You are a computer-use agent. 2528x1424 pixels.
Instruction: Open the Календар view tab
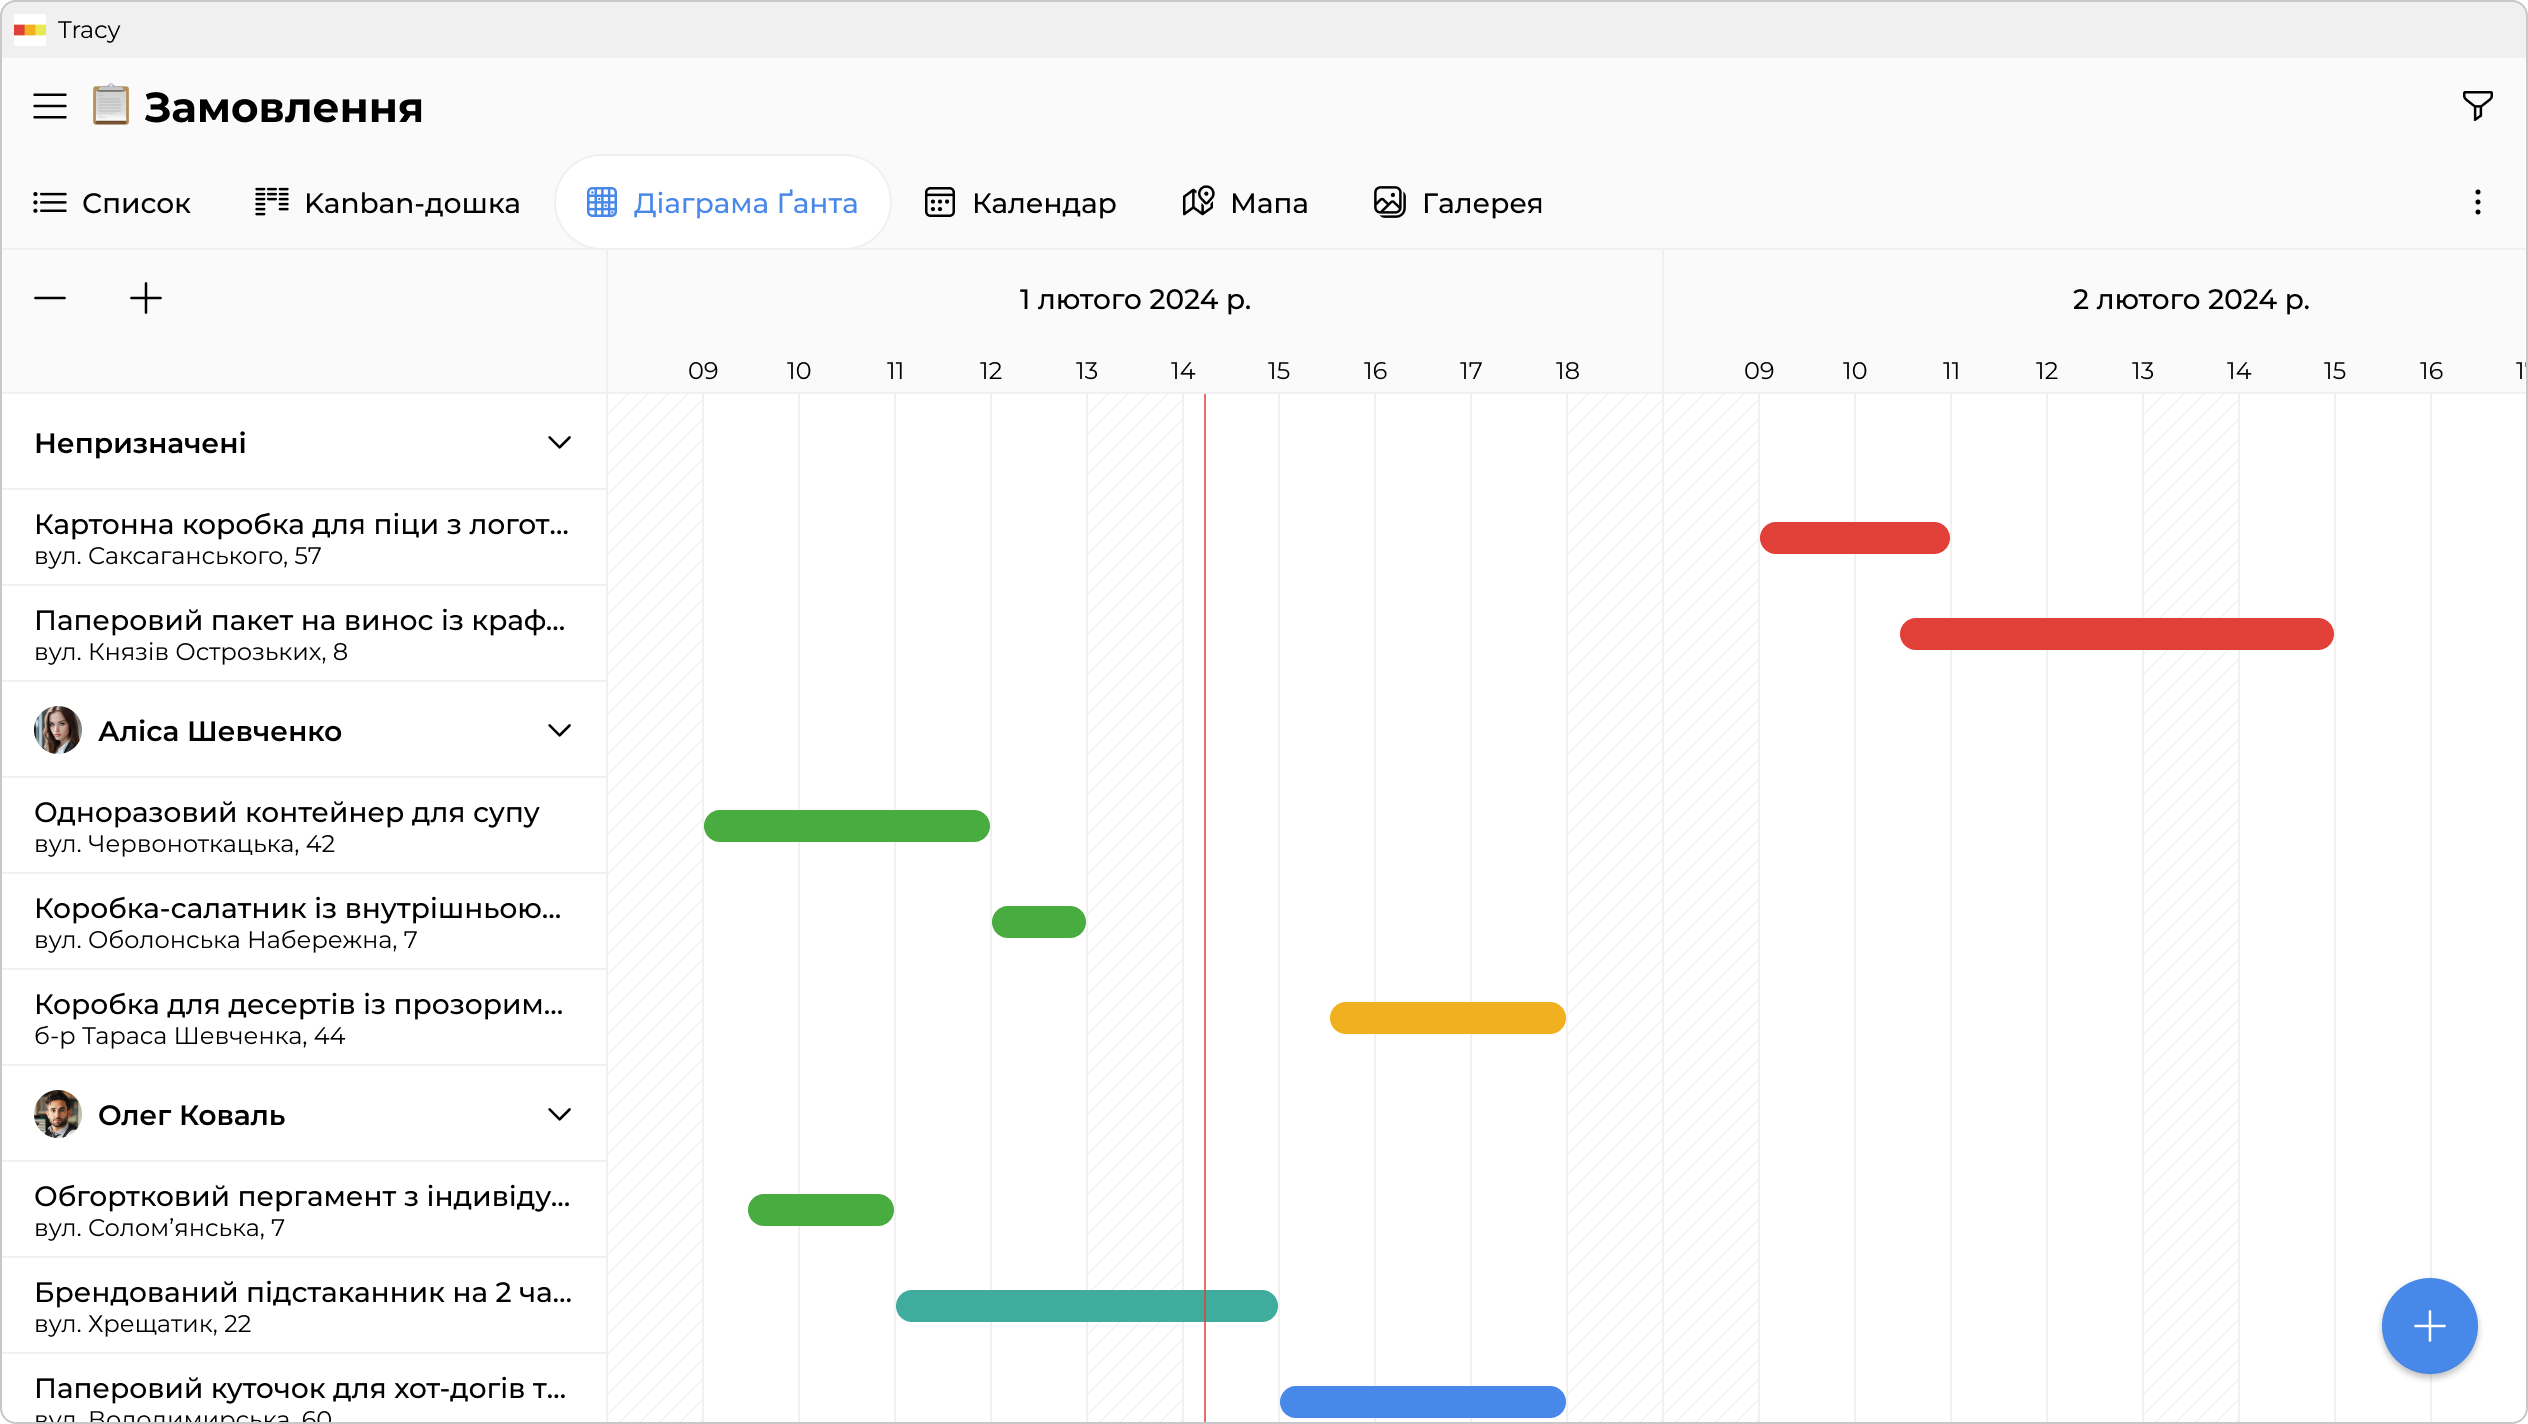1020,203
